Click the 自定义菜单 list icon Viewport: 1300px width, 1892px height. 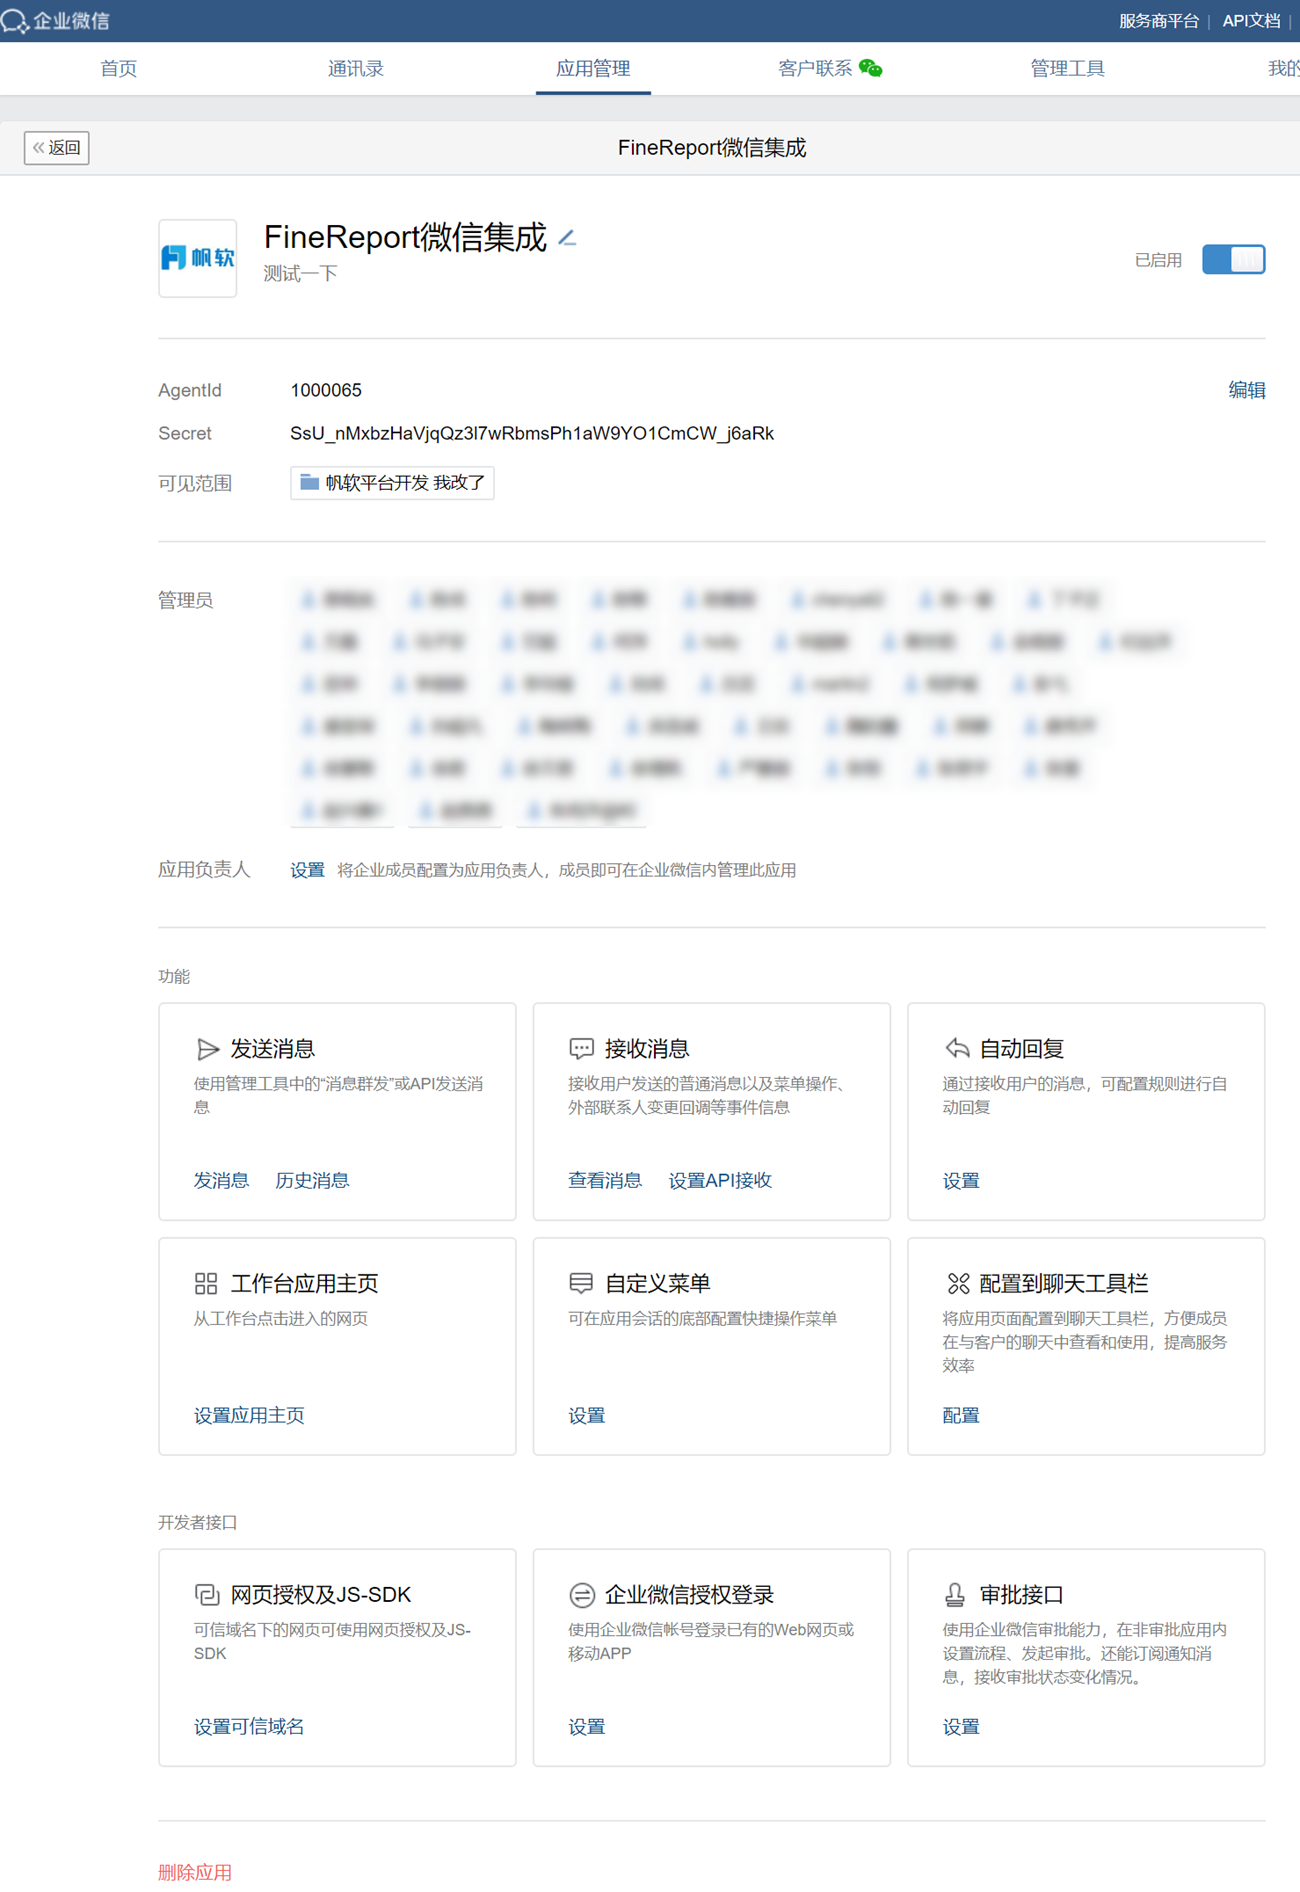[581, 1283]
